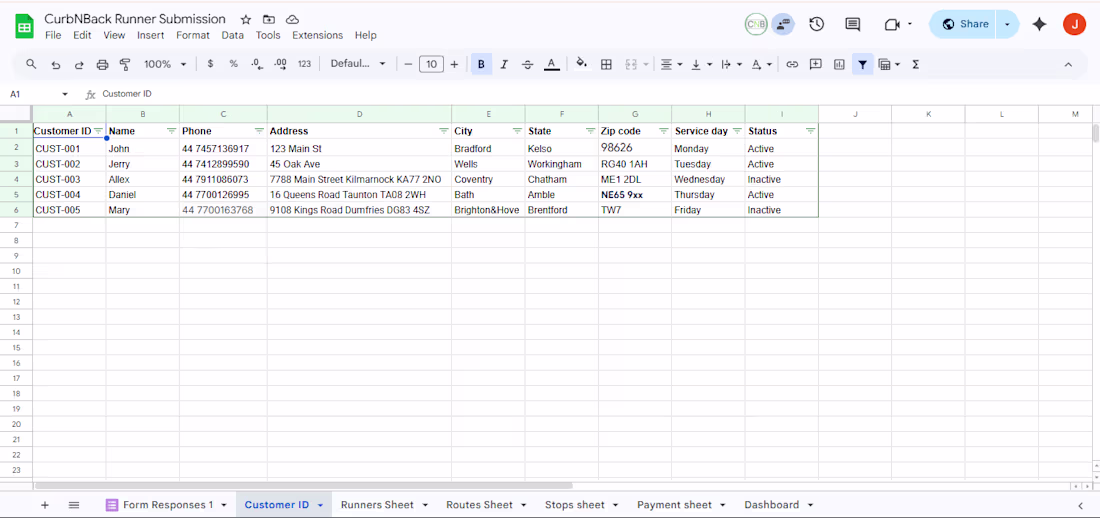Screen dimensions: 1100x518
Task: Open text wrapping dropdown
Action: pos(732,64)
